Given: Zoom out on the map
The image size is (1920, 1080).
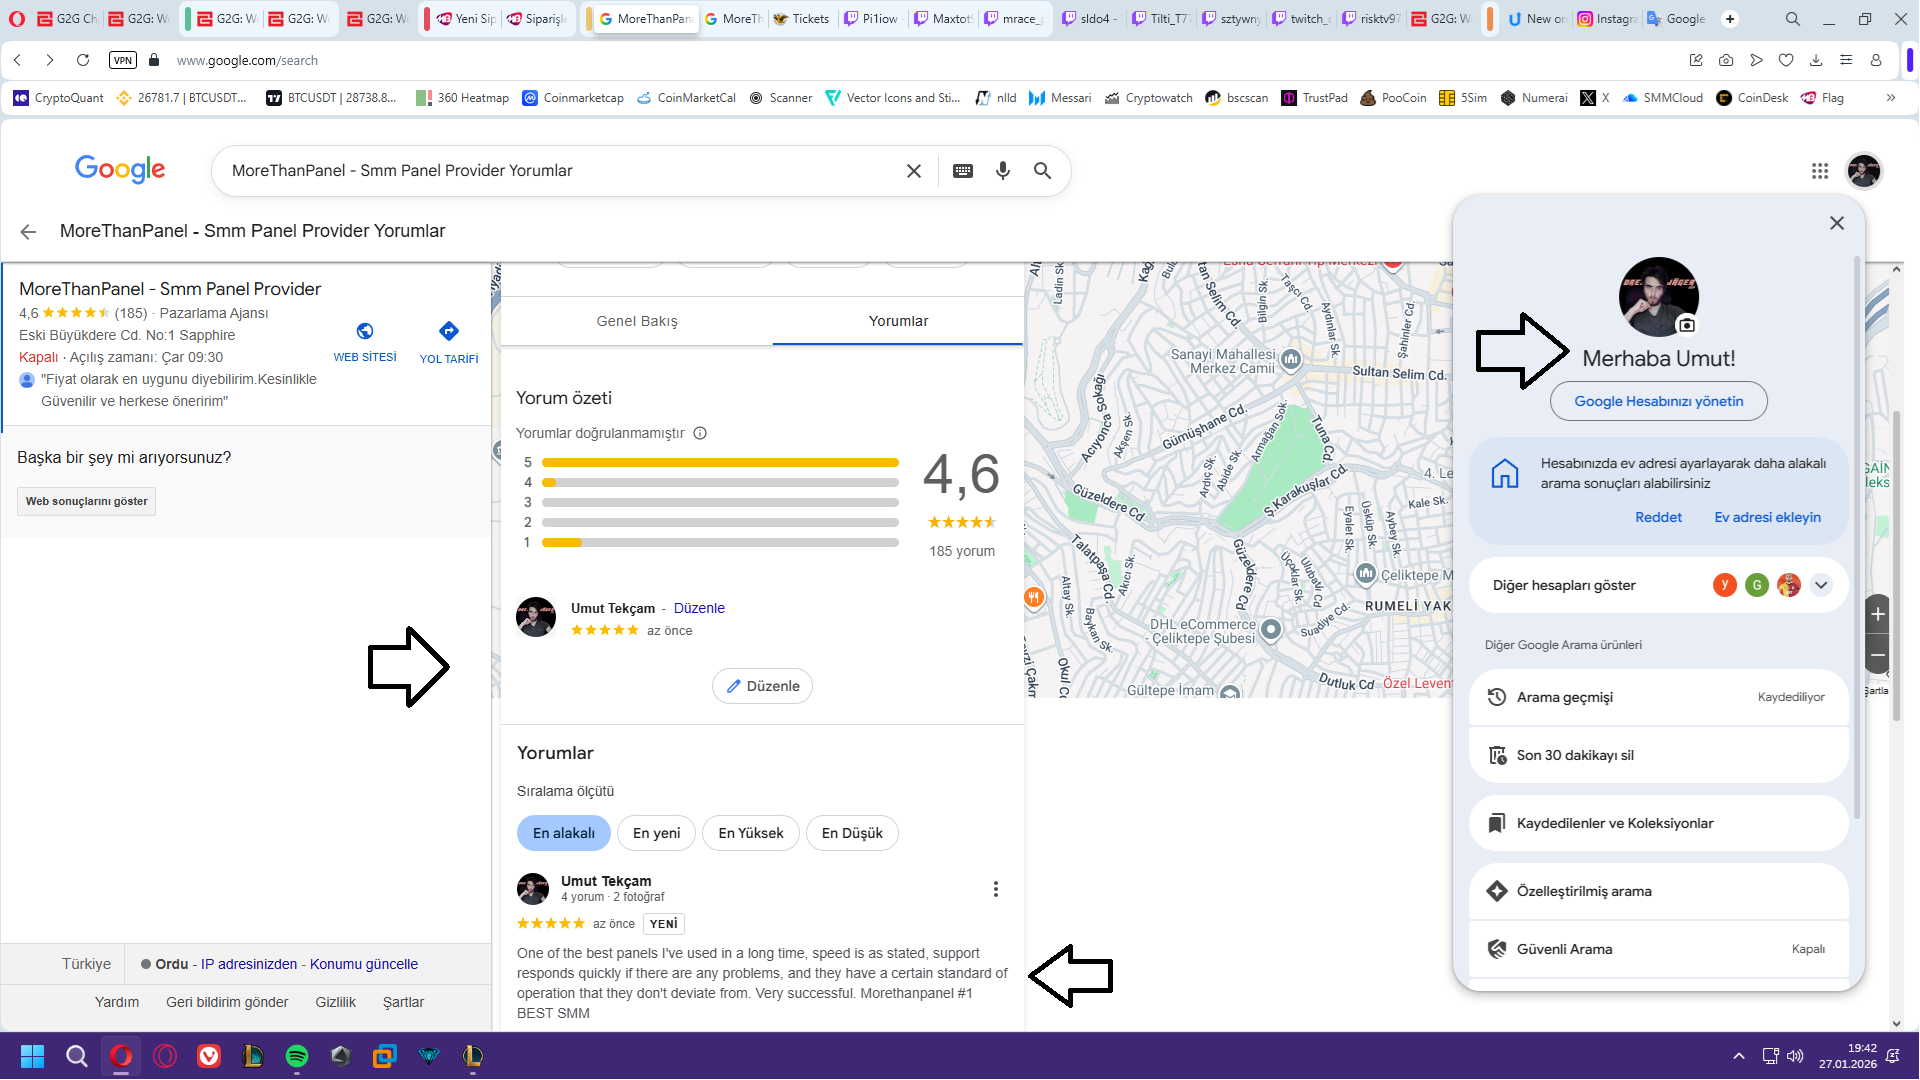Looking at the screenshot, I should (1878, 655).
